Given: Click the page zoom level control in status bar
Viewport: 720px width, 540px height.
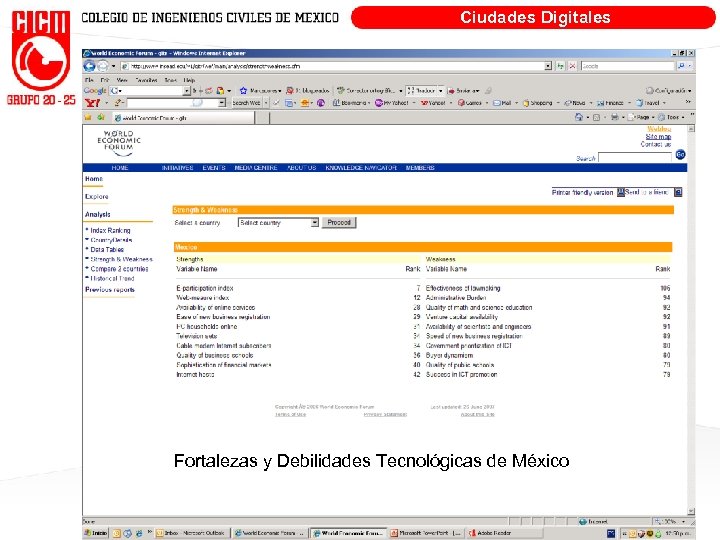Looking at the screenshot, I should pos(671,522).
